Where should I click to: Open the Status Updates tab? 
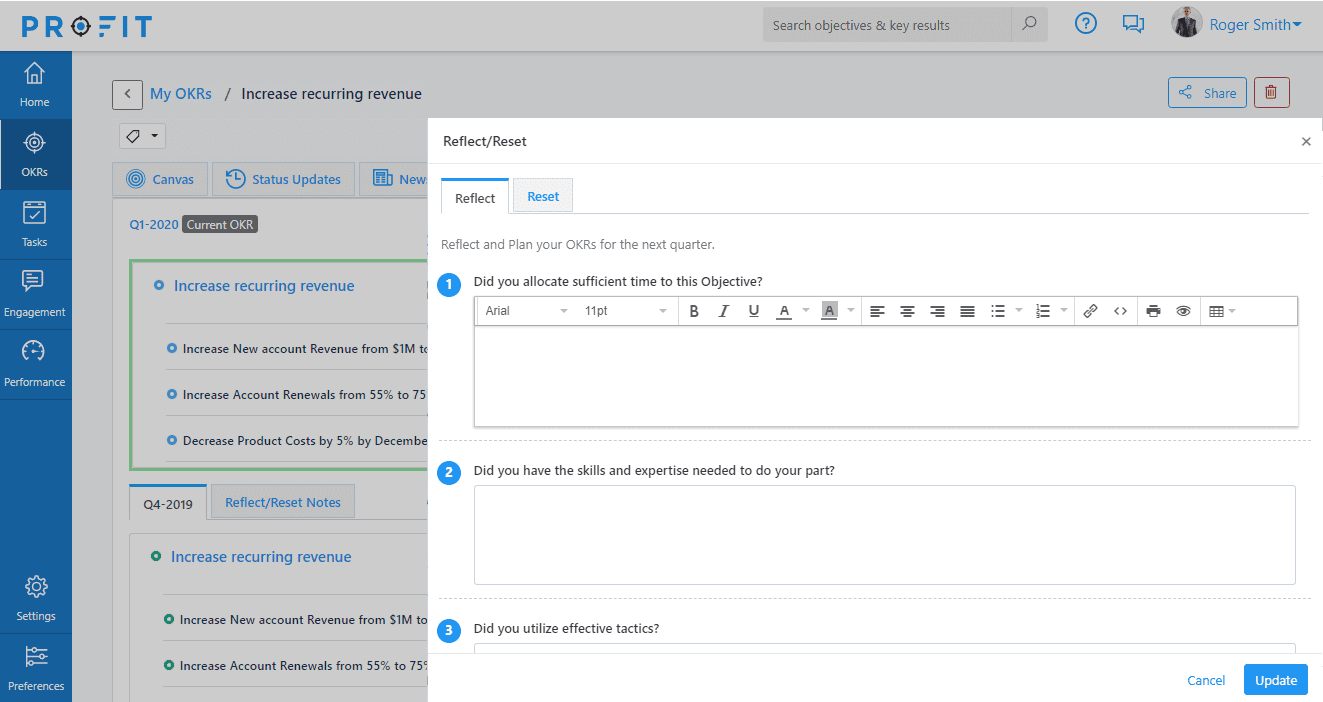coord(284,179)
